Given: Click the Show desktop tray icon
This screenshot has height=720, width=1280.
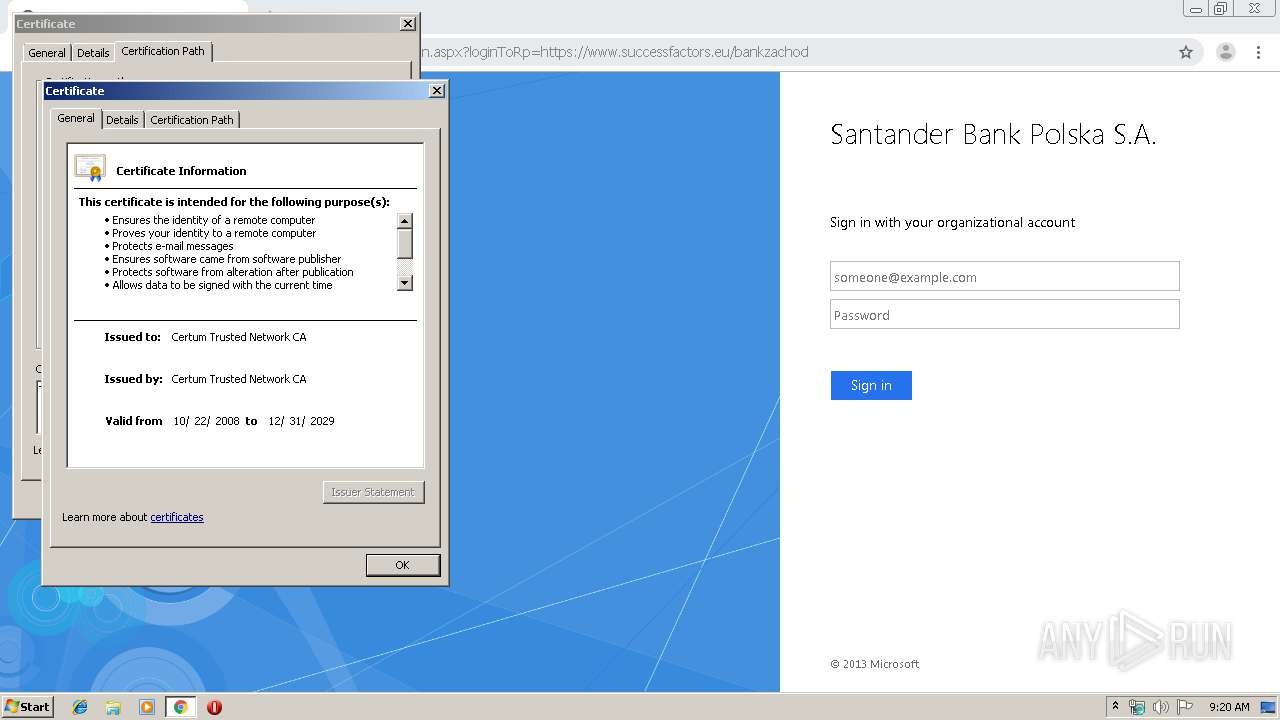Looking at the screenshot, I should pyautogui.click(x=1267, y=707).
